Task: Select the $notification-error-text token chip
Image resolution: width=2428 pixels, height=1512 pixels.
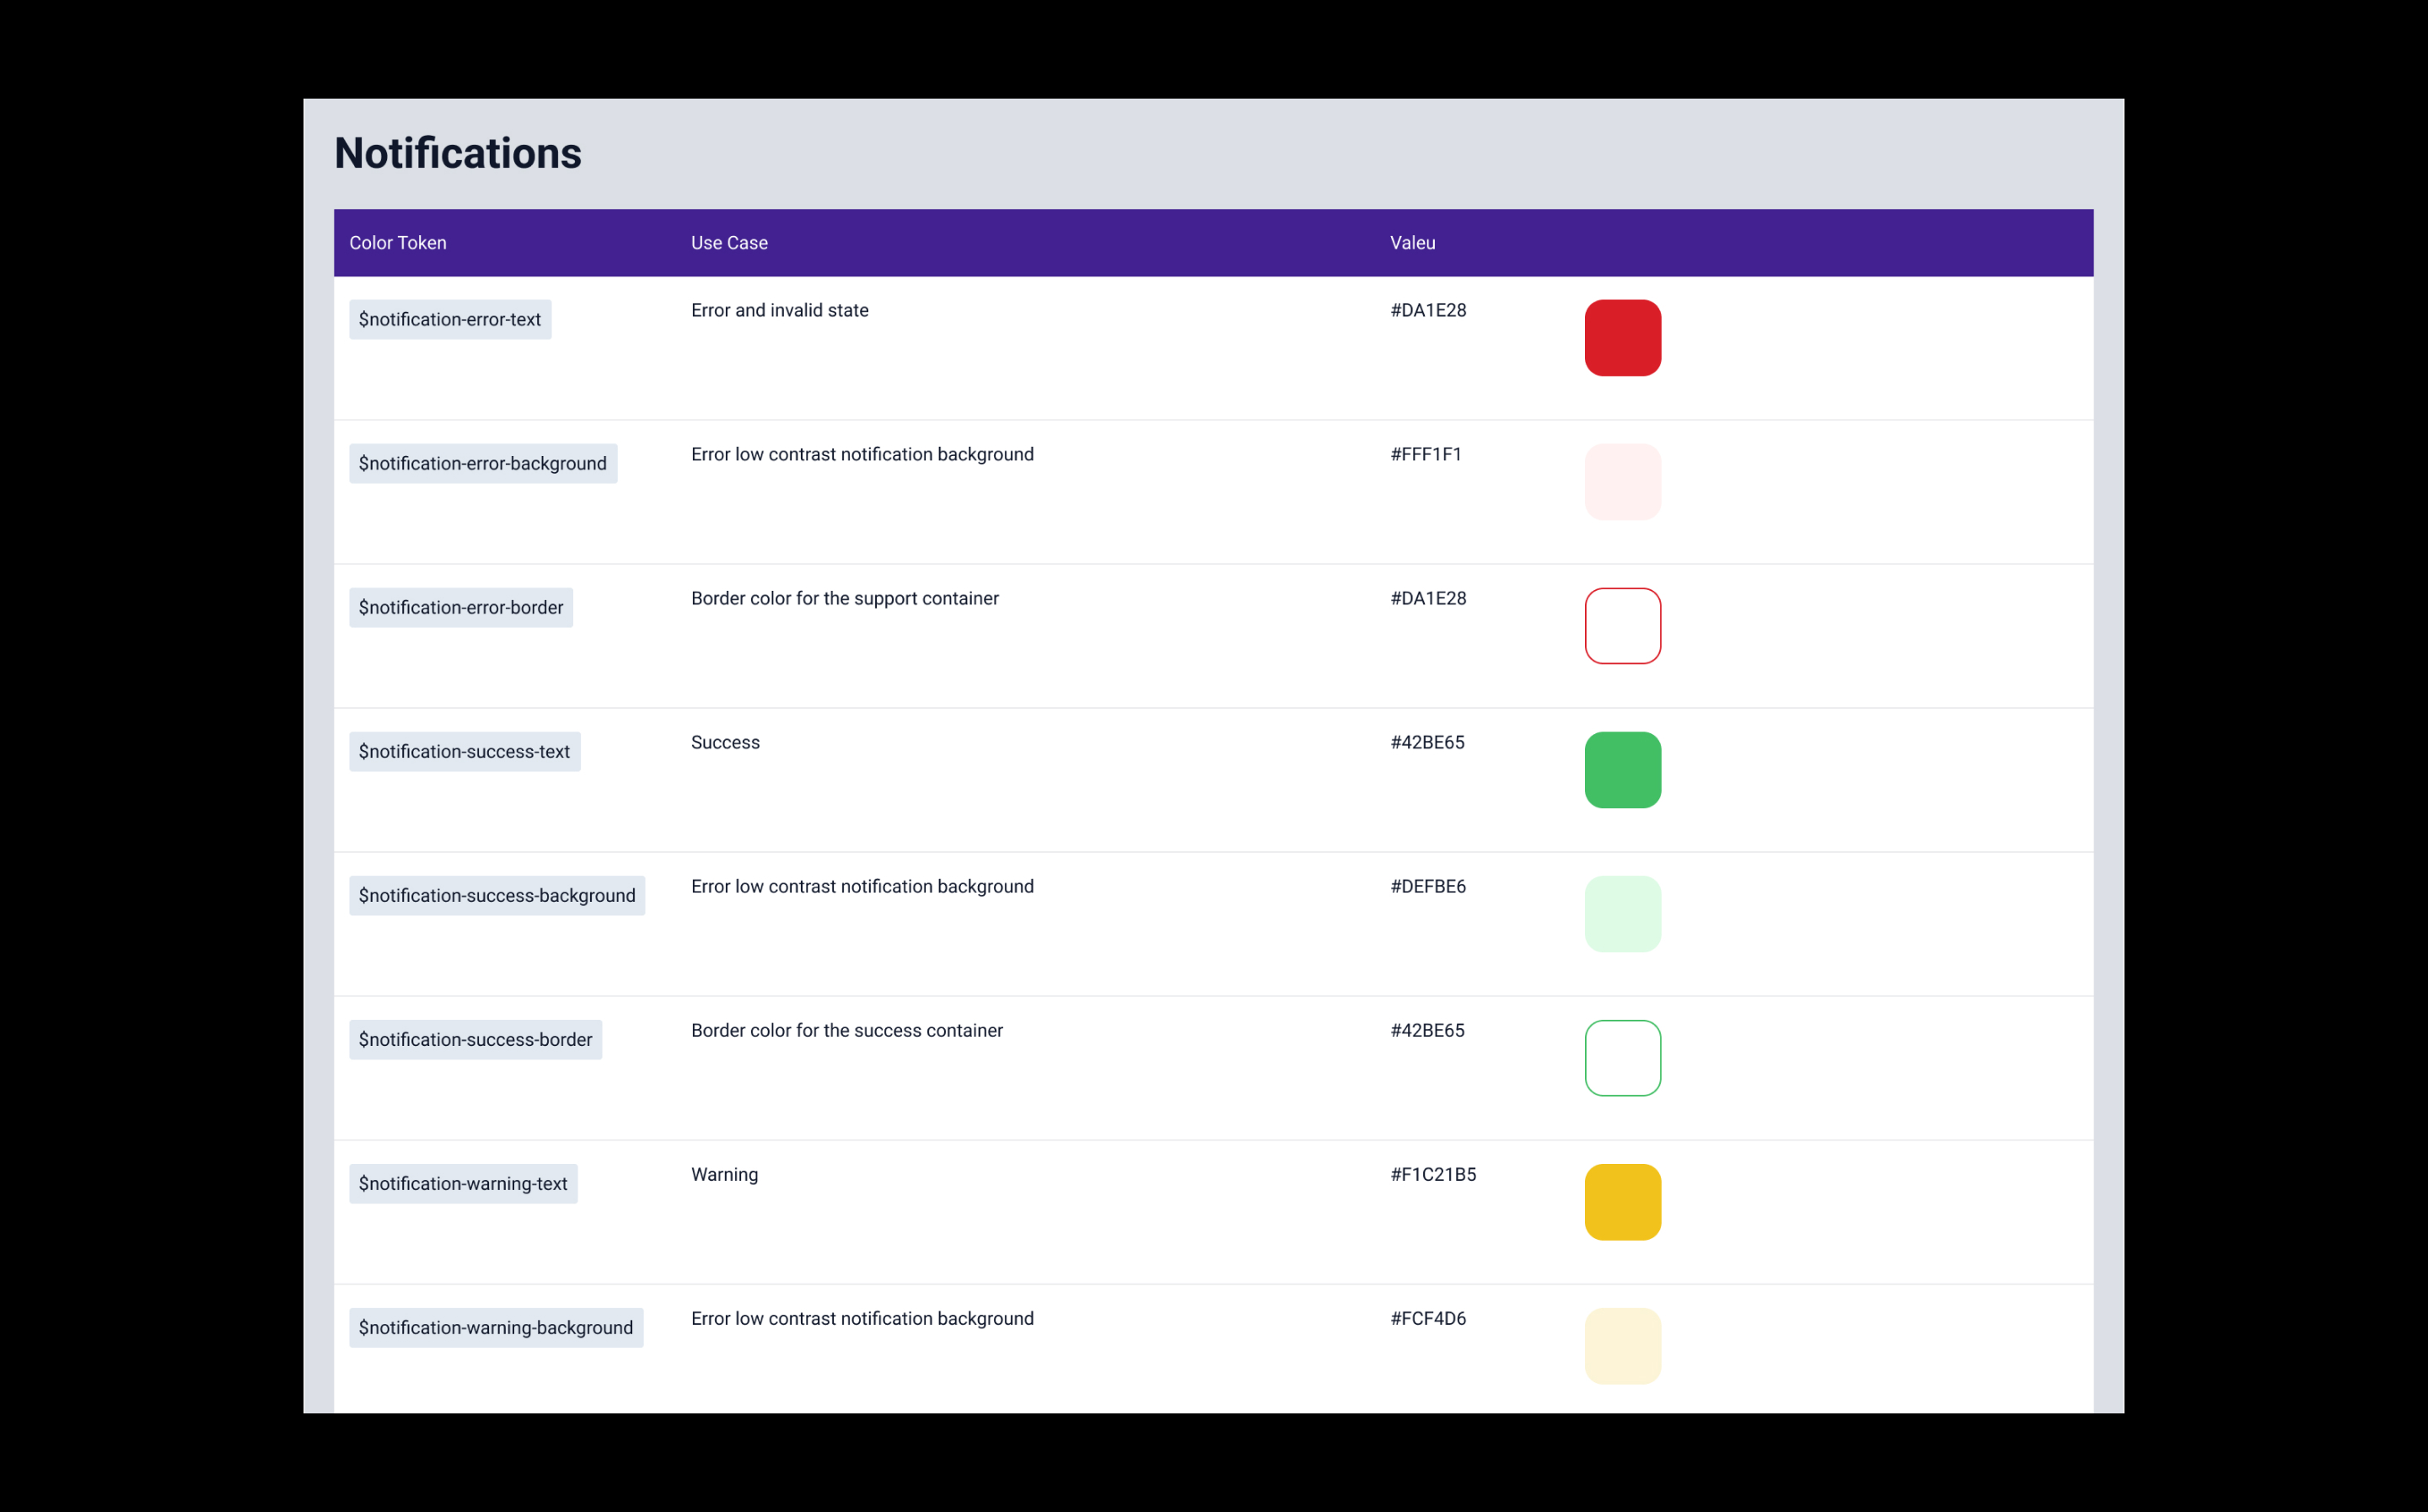Action: pos(450,320)
